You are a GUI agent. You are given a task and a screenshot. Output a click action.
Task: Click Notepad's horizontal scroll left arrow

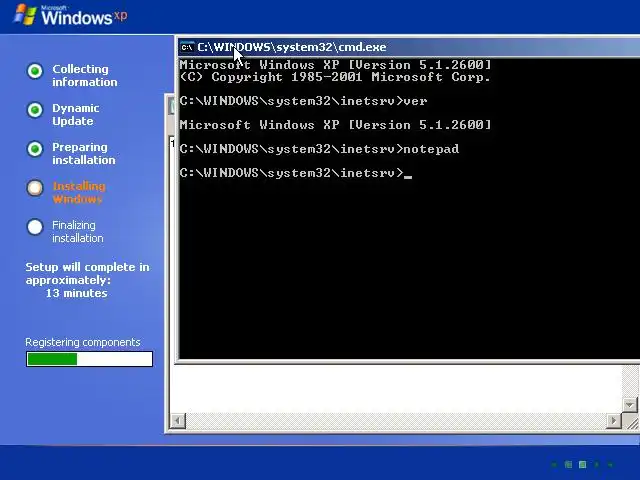click(x=178, y=420)
